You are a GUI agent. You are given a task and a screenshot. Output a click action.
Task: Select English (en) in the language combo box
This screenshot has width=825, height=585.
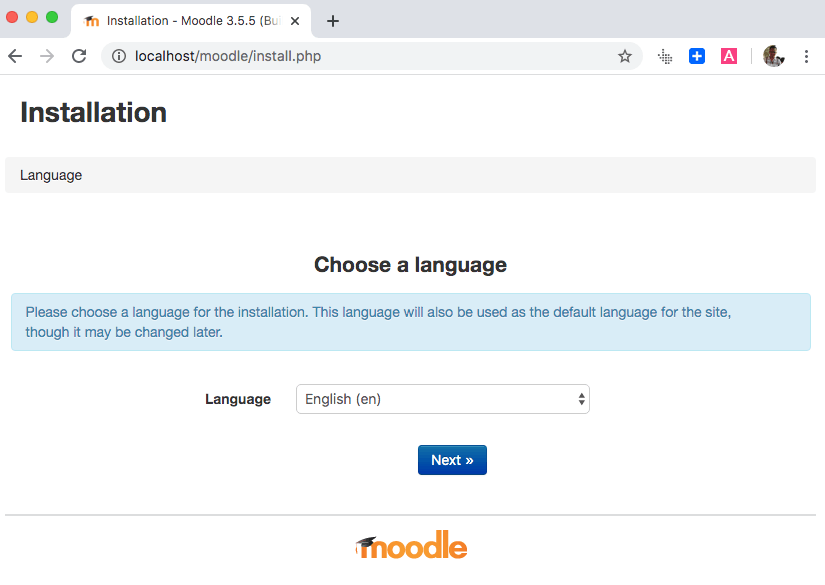(x=443, y=399)
